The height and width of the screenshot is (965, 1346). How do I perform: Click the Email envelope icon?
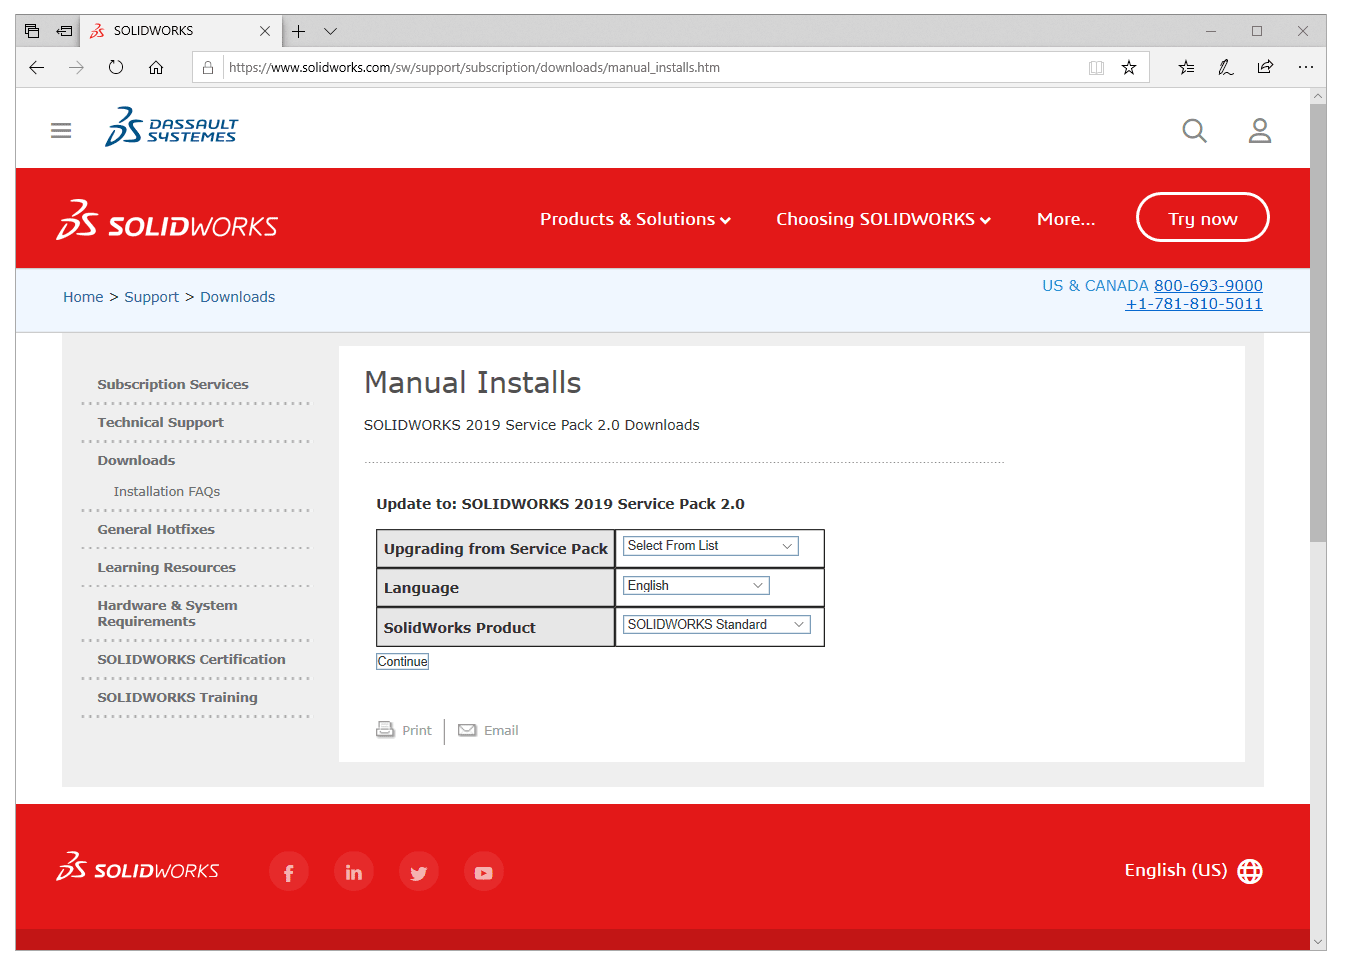[467, 730]
